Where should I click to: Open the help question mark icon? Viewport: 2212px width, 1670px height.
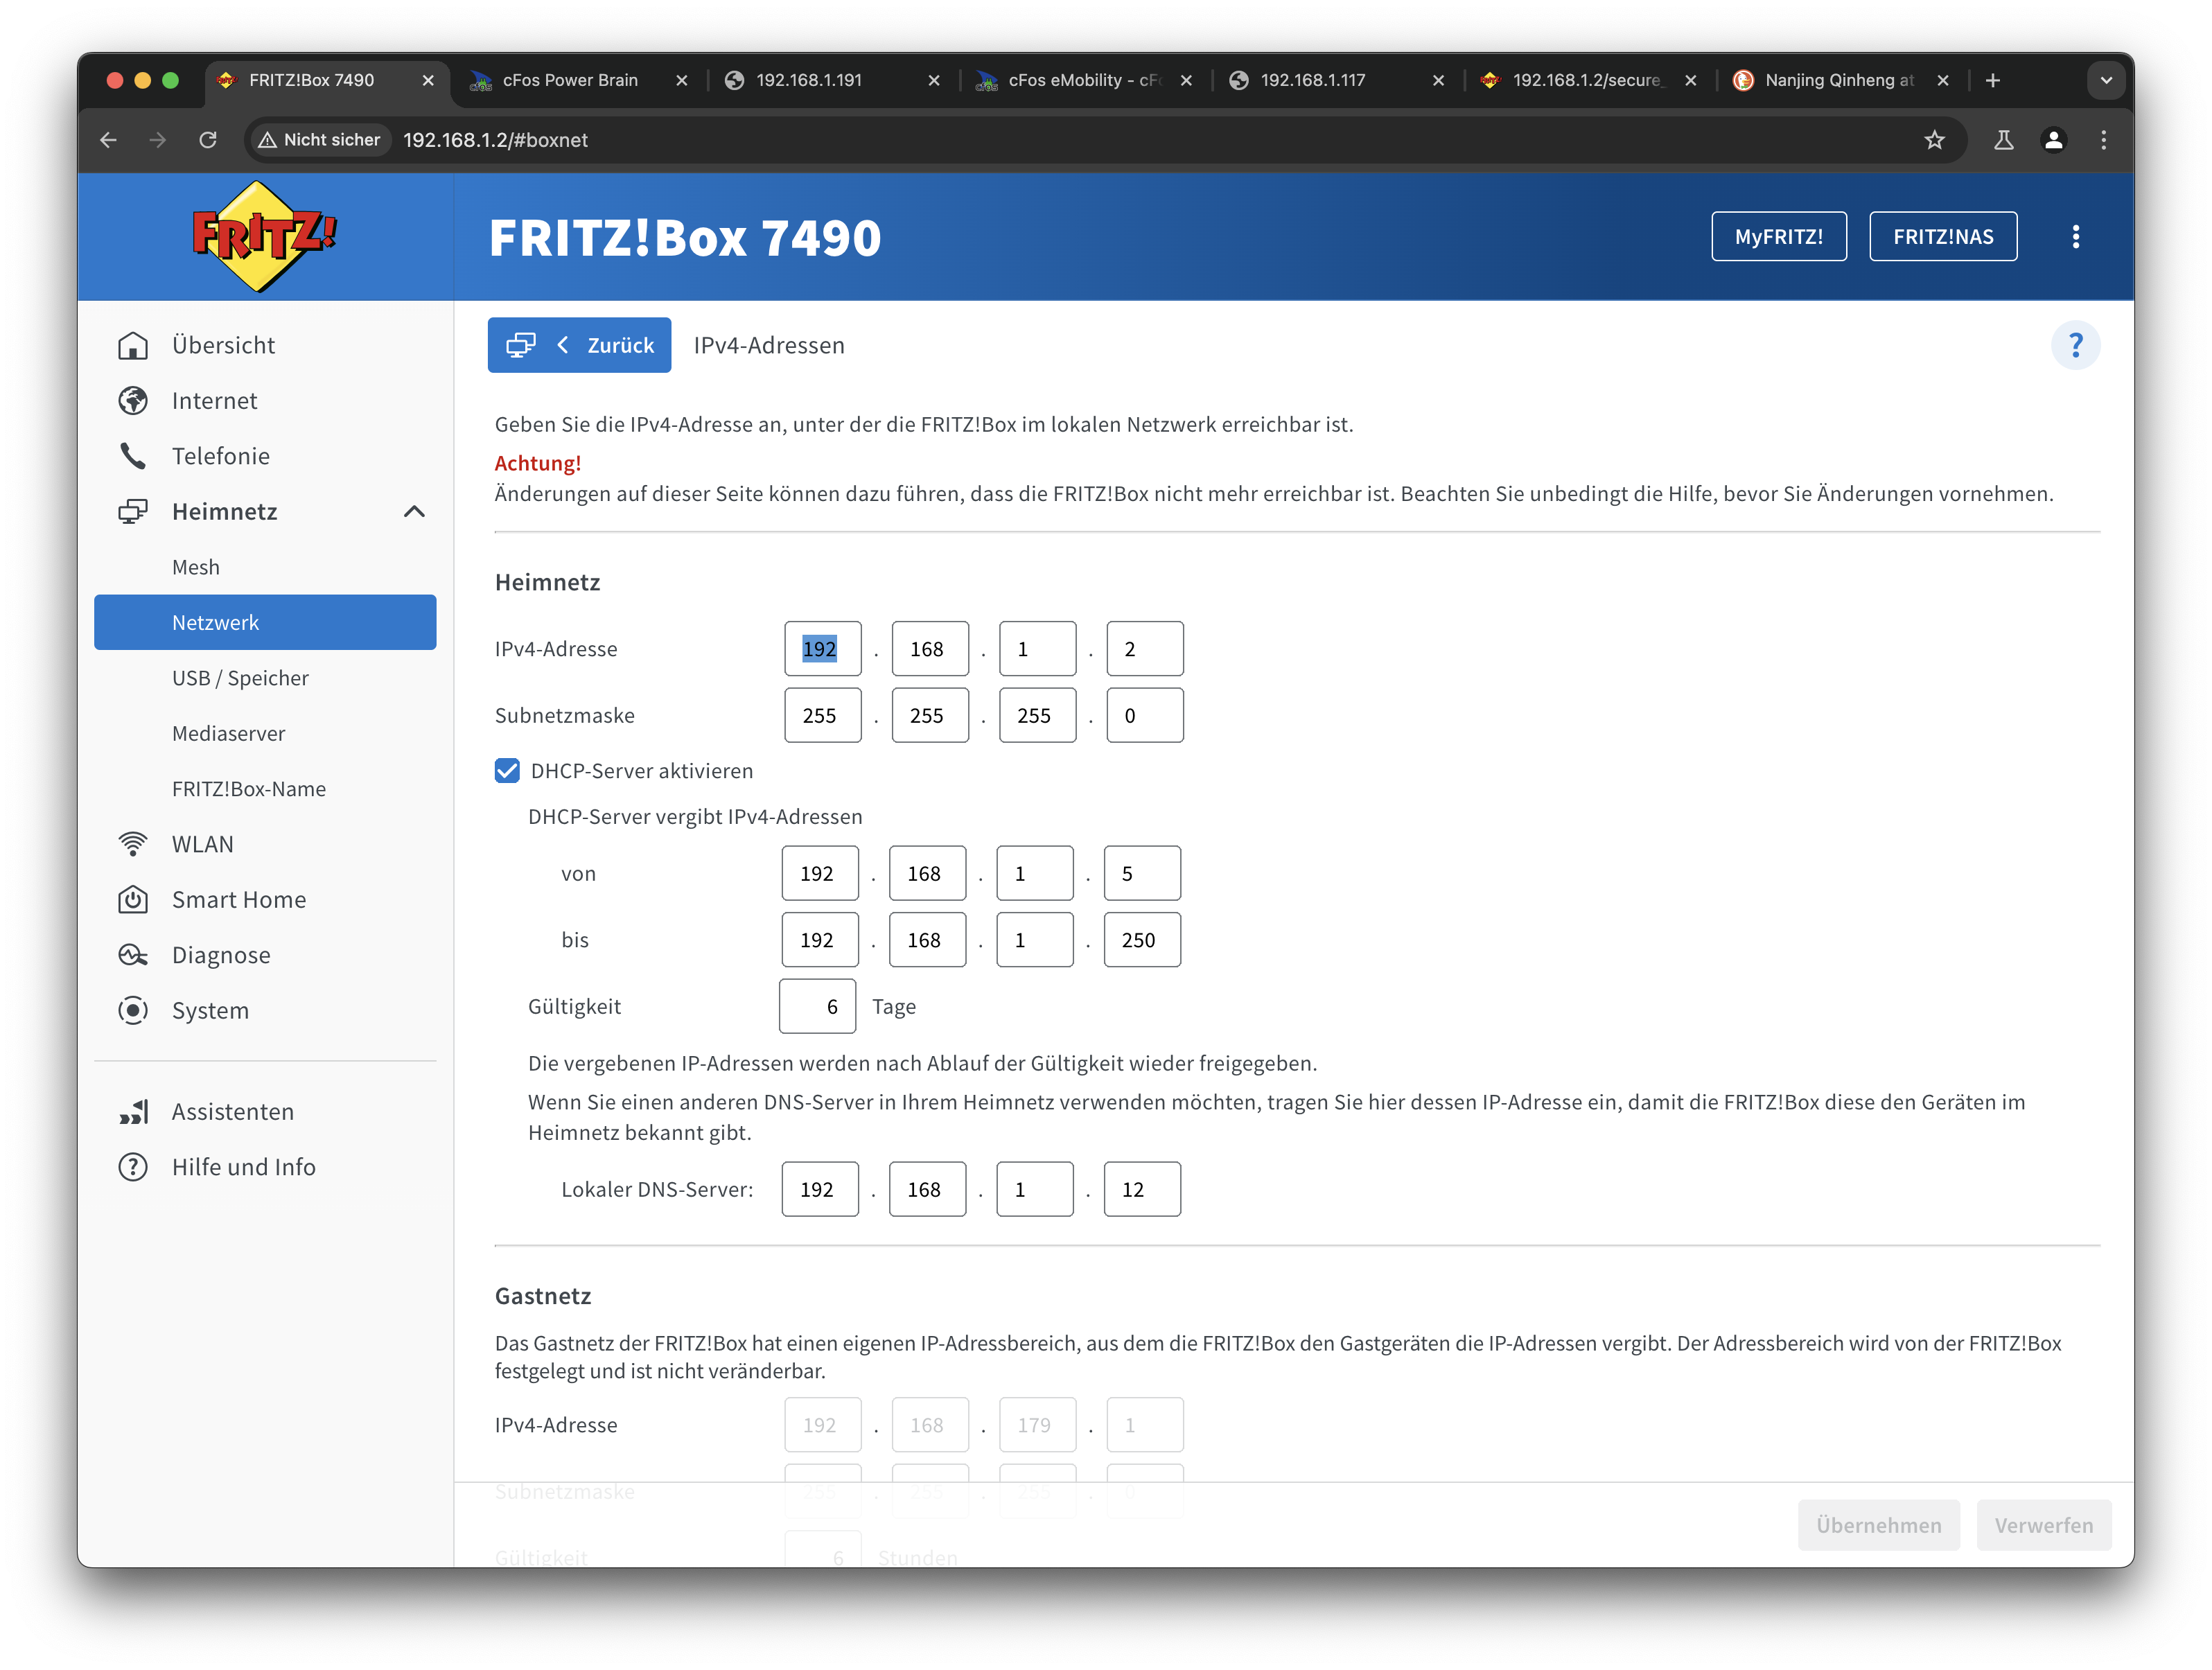coord(2075,345)
